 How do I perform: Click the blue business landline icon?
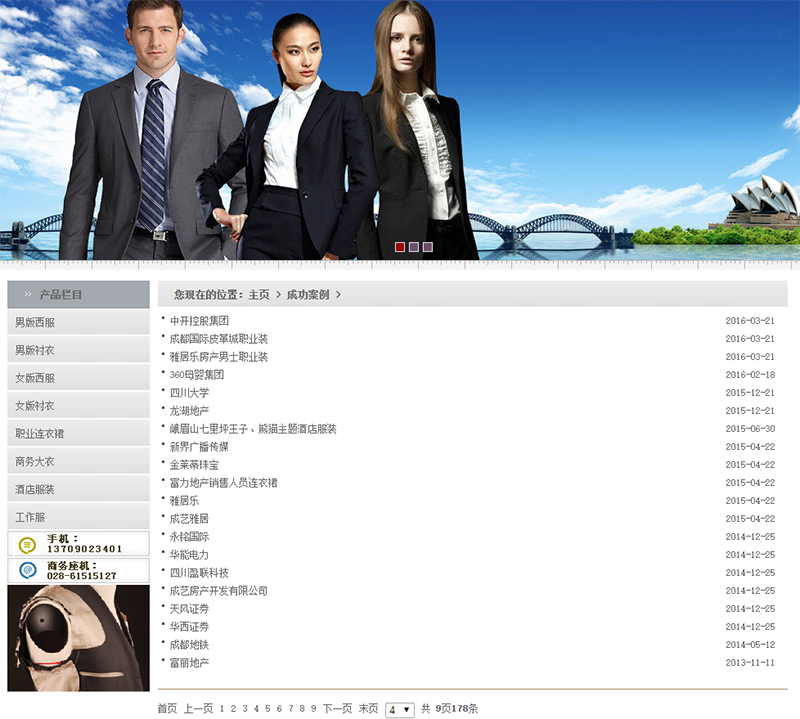pyautogui.click(x=27, y=571)
